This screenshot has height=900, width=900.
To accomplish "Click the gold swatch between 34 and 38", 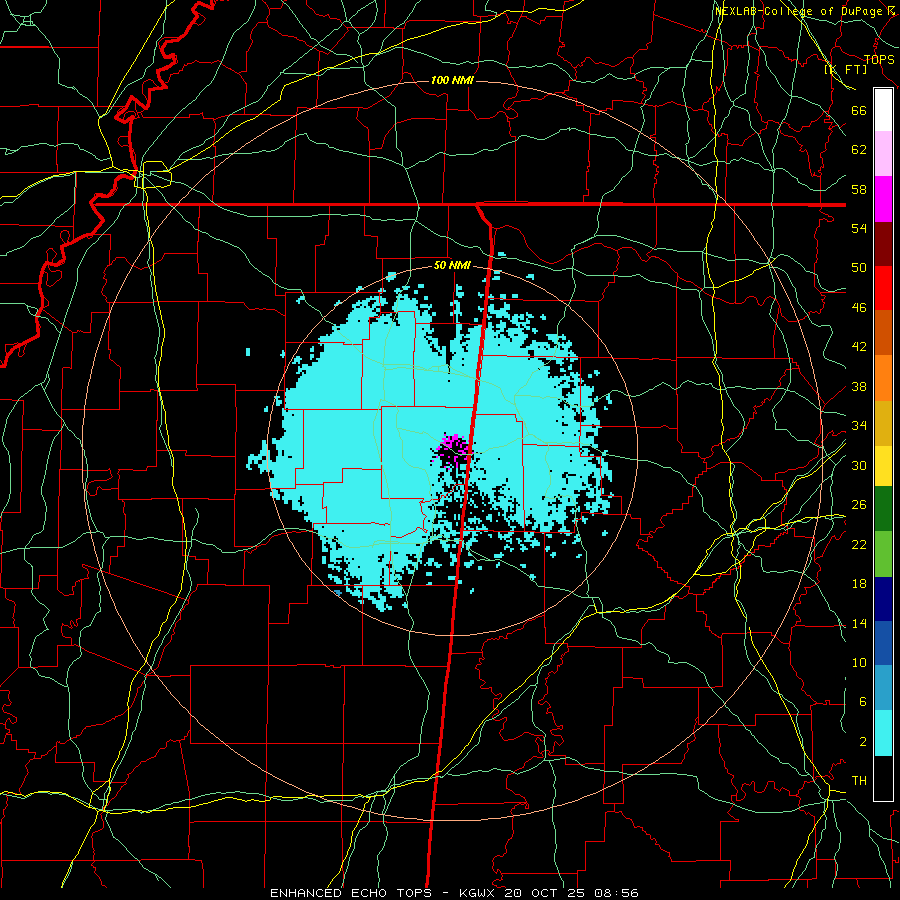I will (x=883, y=423).
